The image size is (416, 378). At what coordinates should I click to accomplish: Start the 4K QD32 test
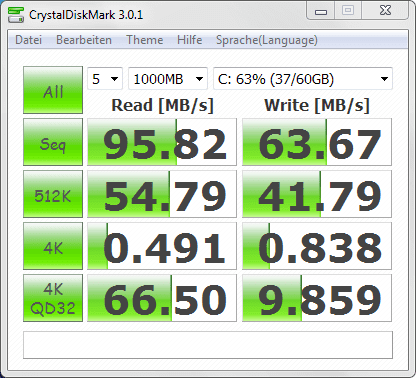(53, 298)
